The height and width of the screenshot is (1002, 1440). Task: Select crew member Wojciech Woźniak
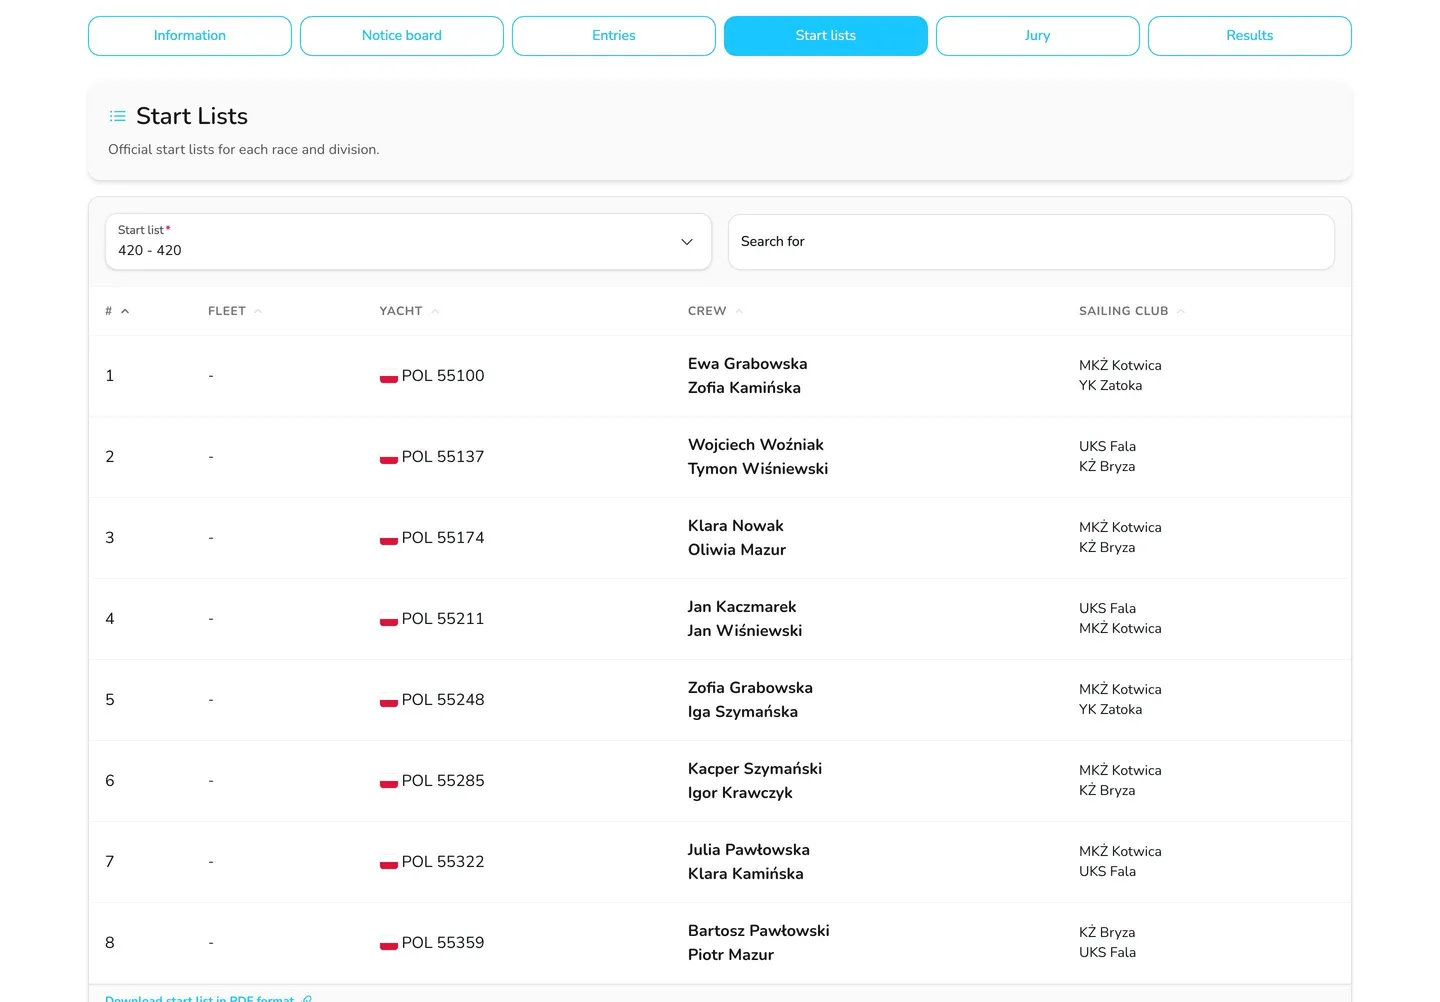point(756,445)
